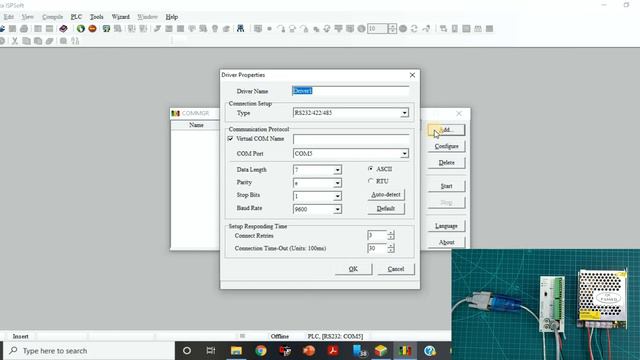Click the Cancel button in Driver Properties
Screen dimensions: 640x360
pyautogui.click(x=396, y=269)
